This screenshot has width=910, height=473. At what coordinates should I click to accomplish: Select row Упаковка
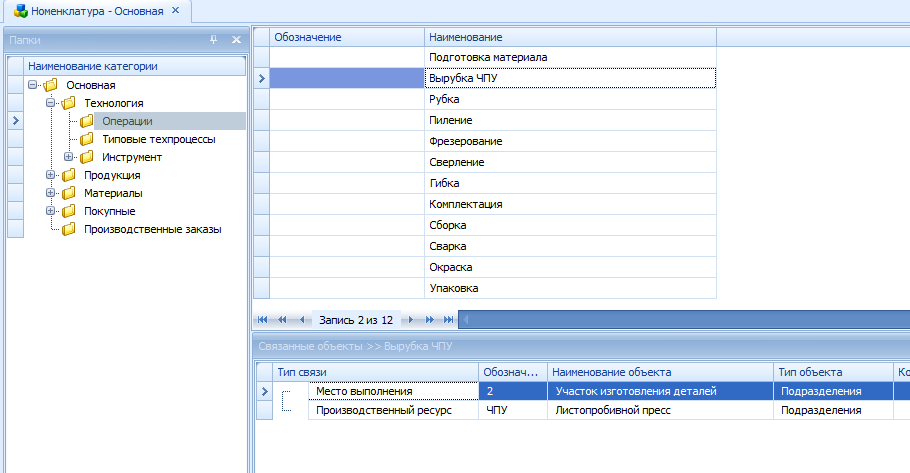click(493, 288)
